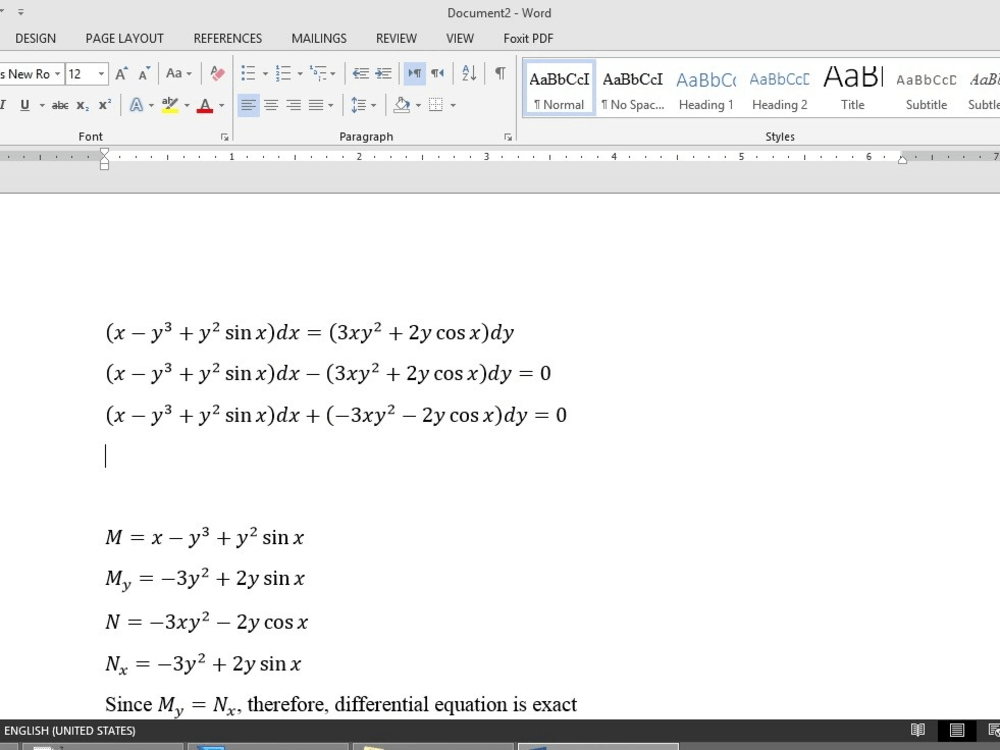This screenshot has width=1000, height=750.
Task: Select the Grow Font button
Action: 120,73
